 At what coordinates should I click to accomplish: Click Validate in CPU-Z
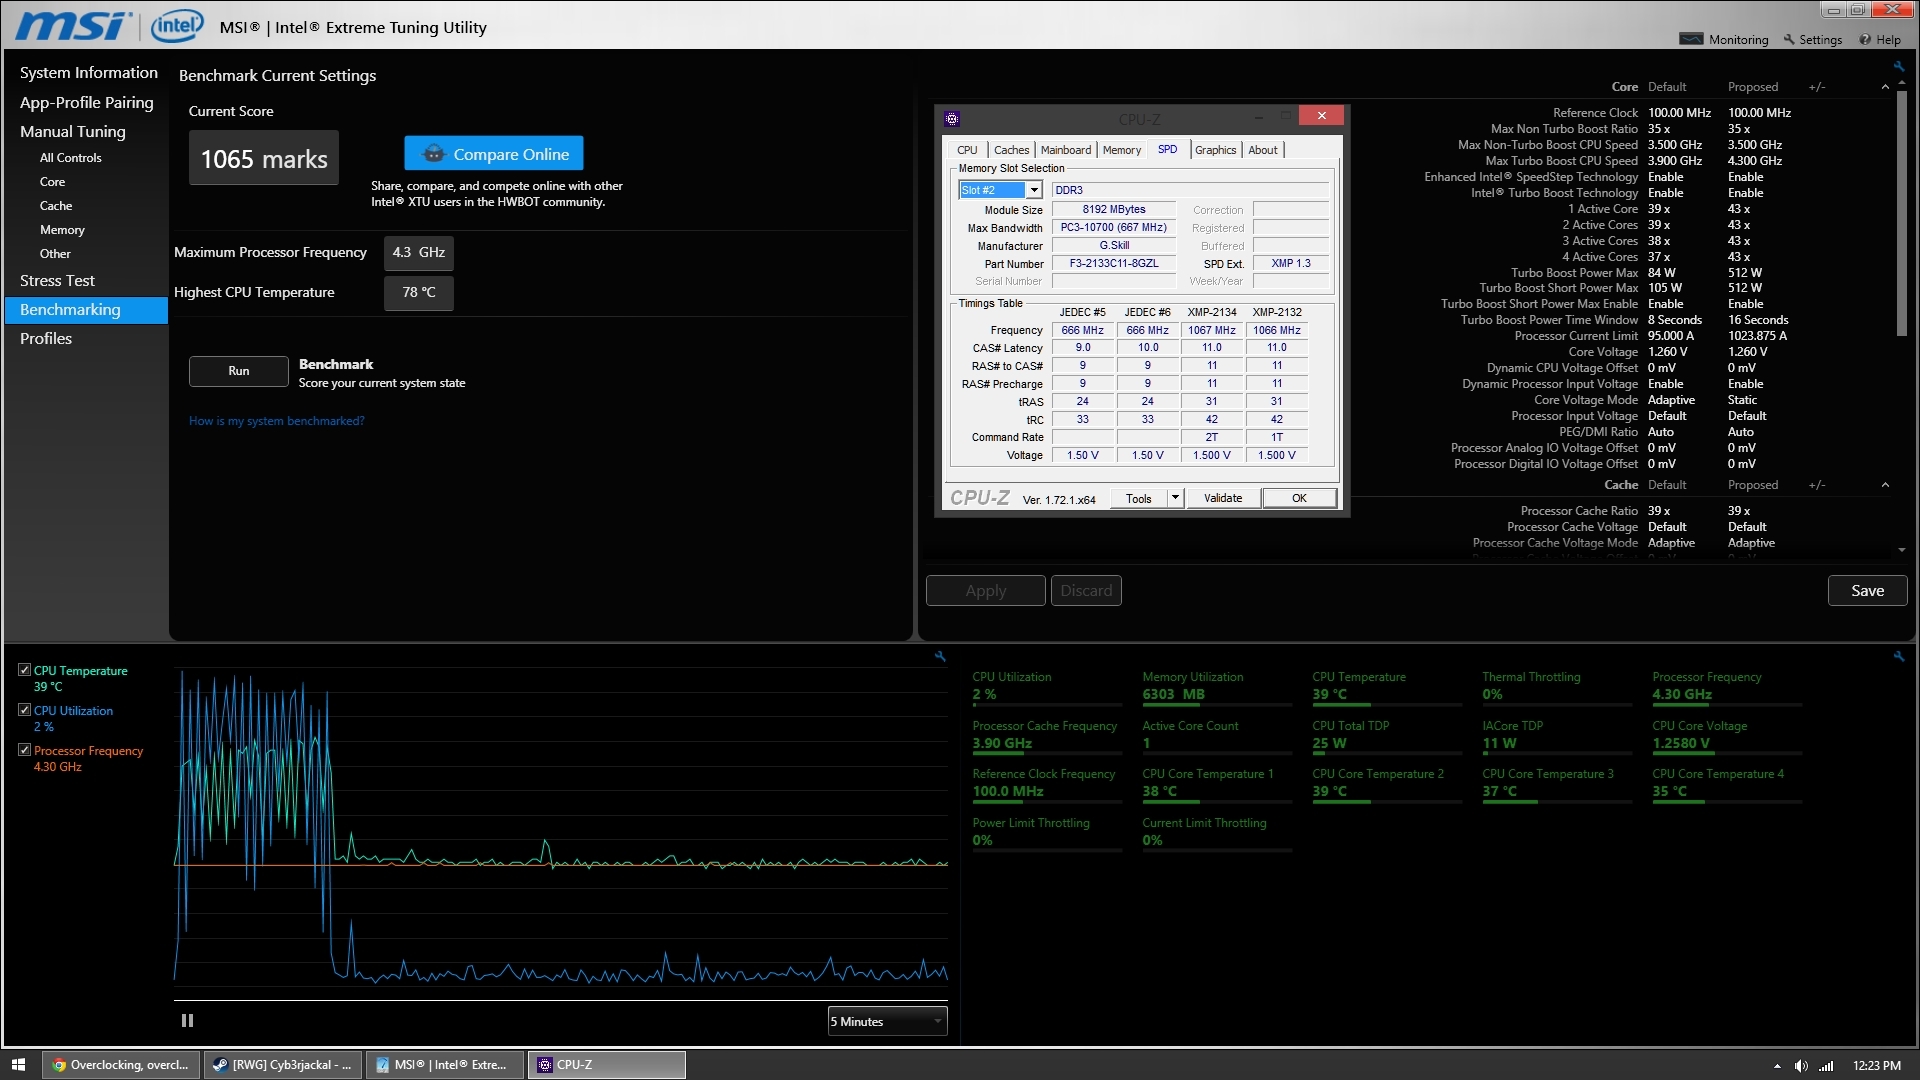pos(1223,498)
